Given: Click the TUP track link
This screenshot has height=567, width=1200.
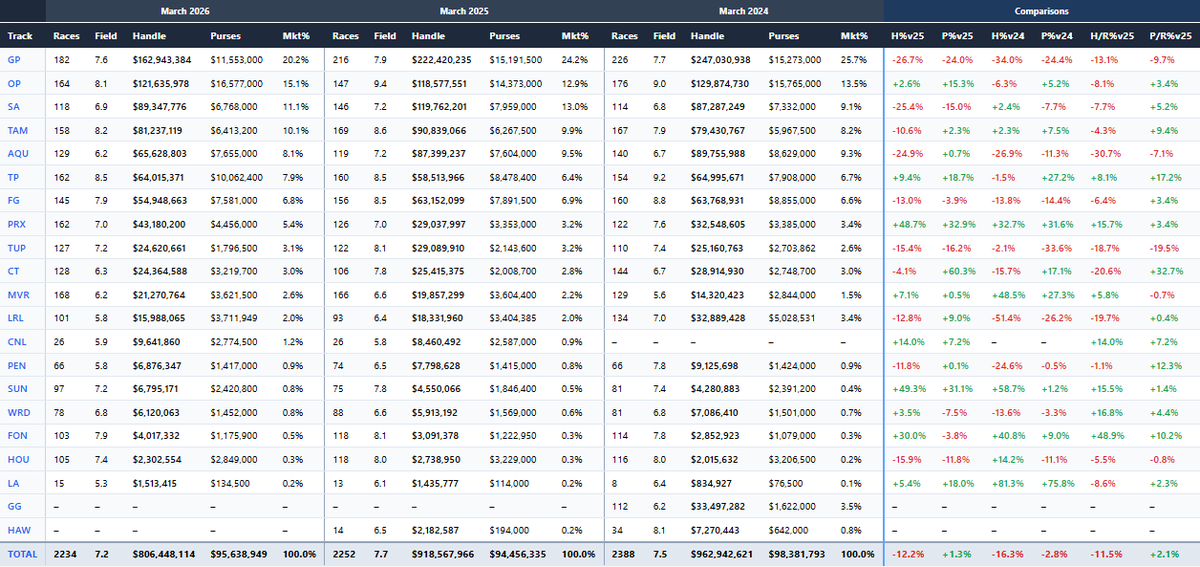Looking at the screenshot, I should click(17, 247).
